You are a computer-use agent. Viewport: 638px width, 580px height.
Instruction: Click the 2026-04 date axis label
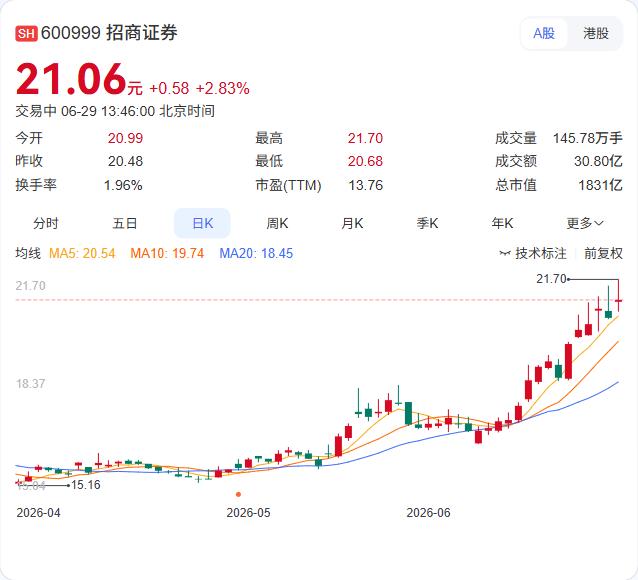[38, 513]
